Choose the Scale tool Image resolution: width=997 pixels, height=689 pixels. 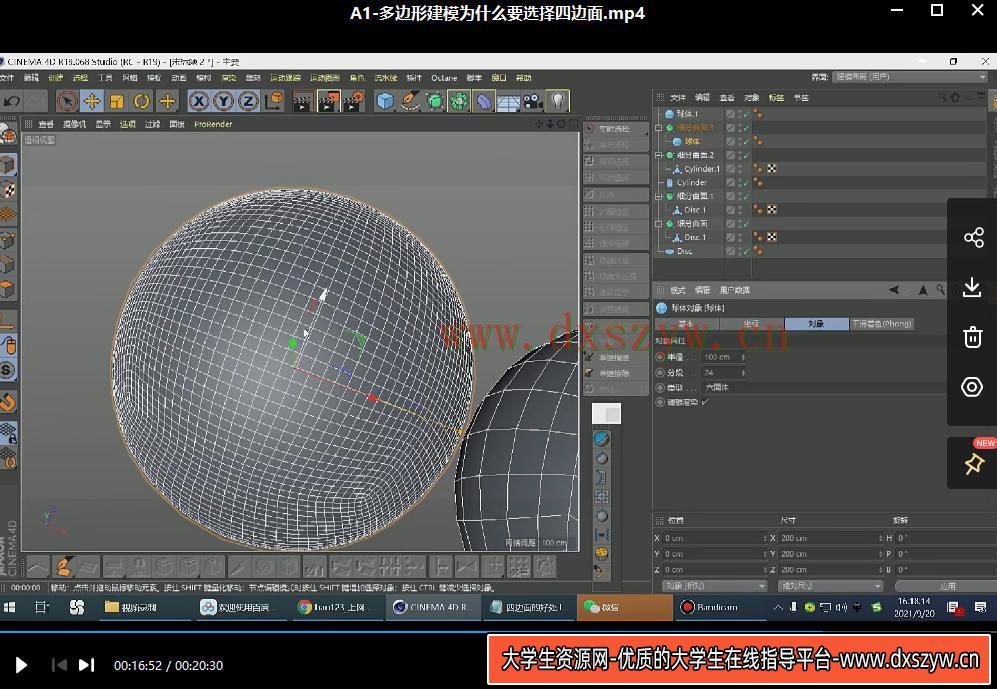(117, 101)
